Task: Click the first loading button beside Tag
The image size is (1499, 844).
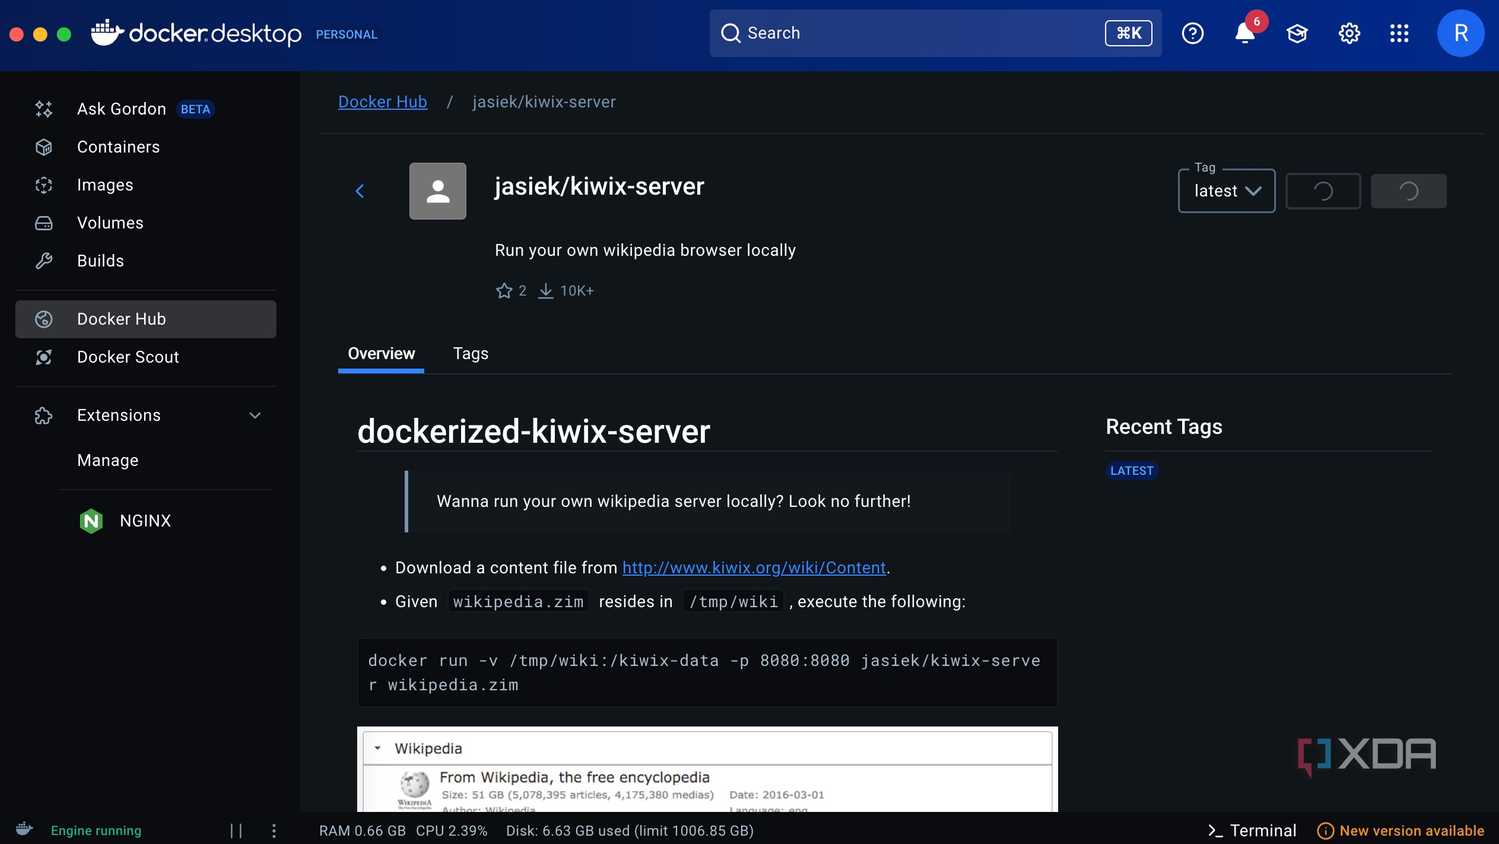Action: click(x=1323, y=191)
